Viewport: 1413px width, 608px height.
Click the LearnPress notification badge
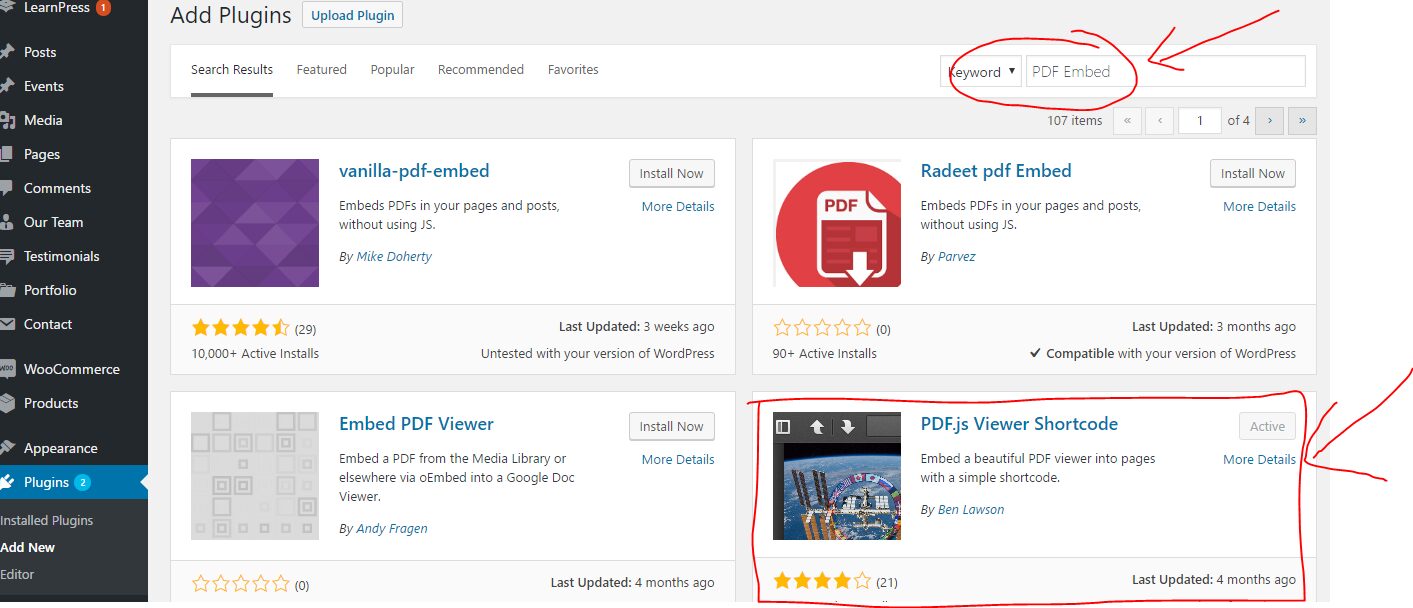point(103,8)
